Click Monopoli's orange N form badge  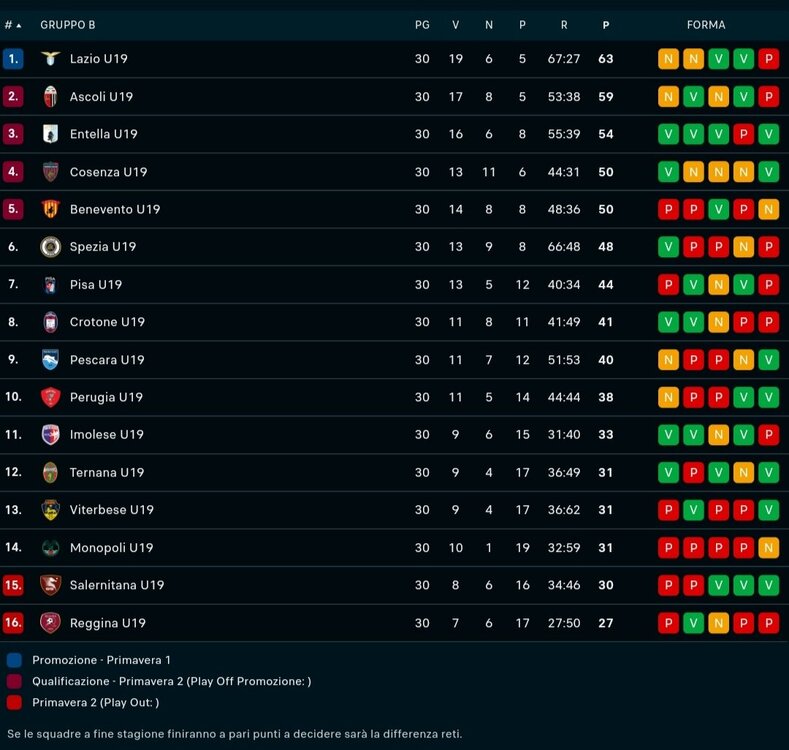point(769,548)
